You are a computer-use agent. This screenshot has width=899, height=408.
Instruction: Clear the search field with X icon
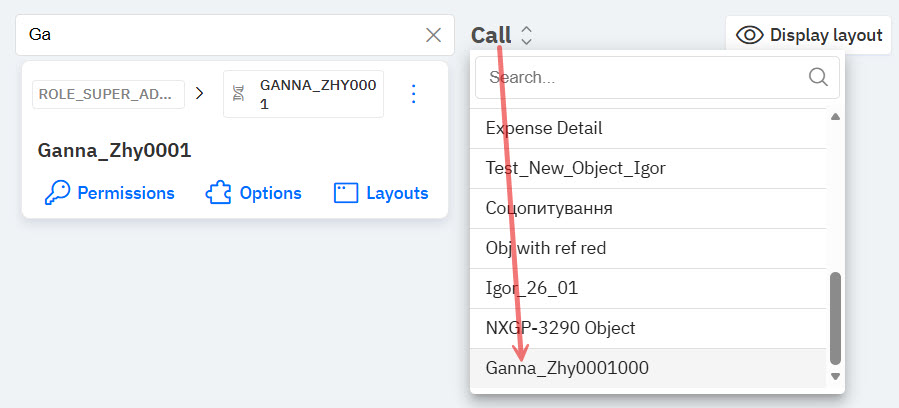(x=433, y=35)
